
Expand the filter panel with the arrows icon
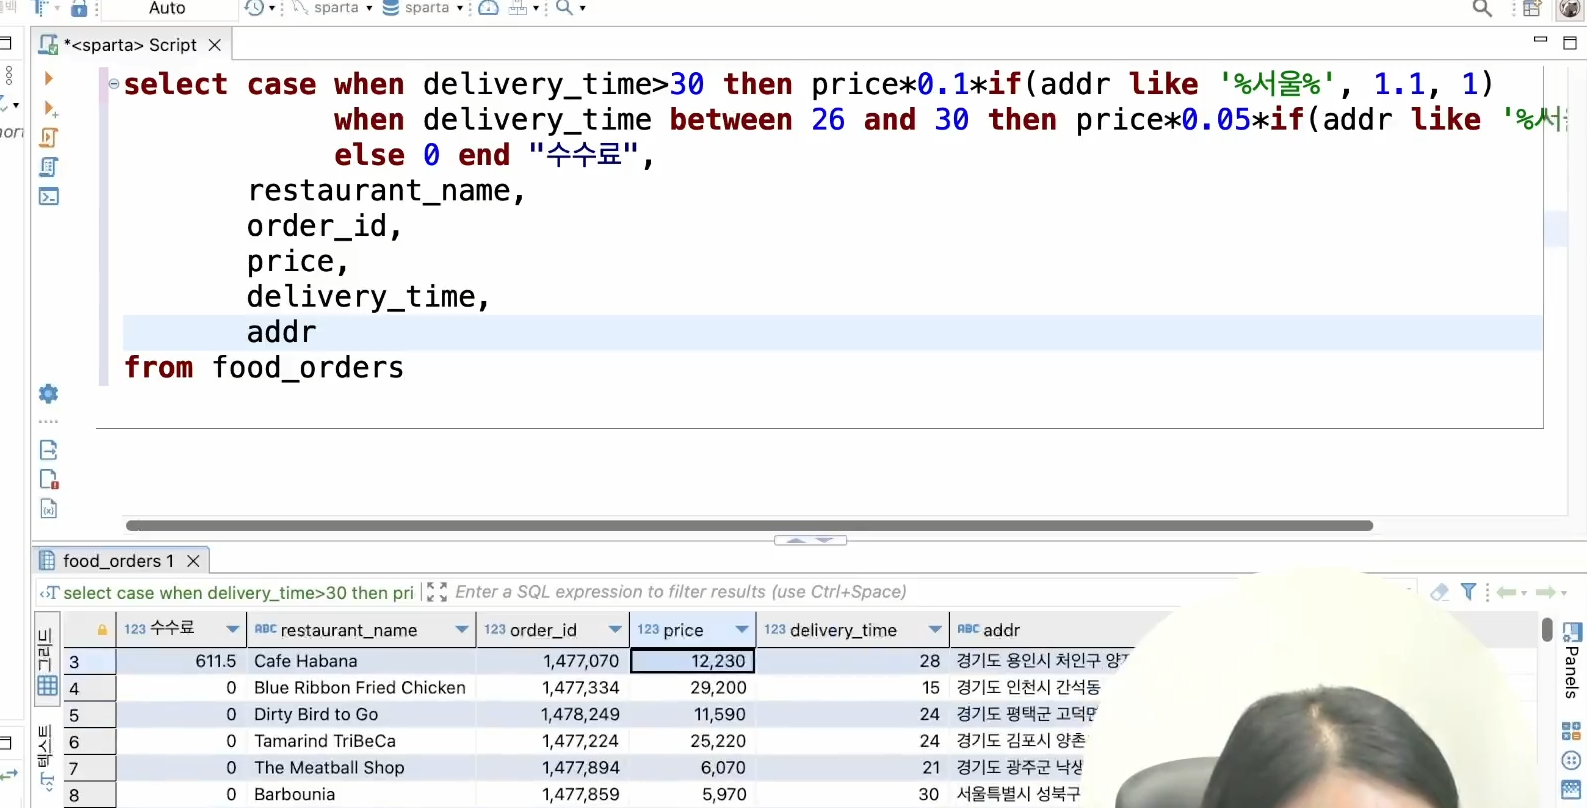coord(436,592)
